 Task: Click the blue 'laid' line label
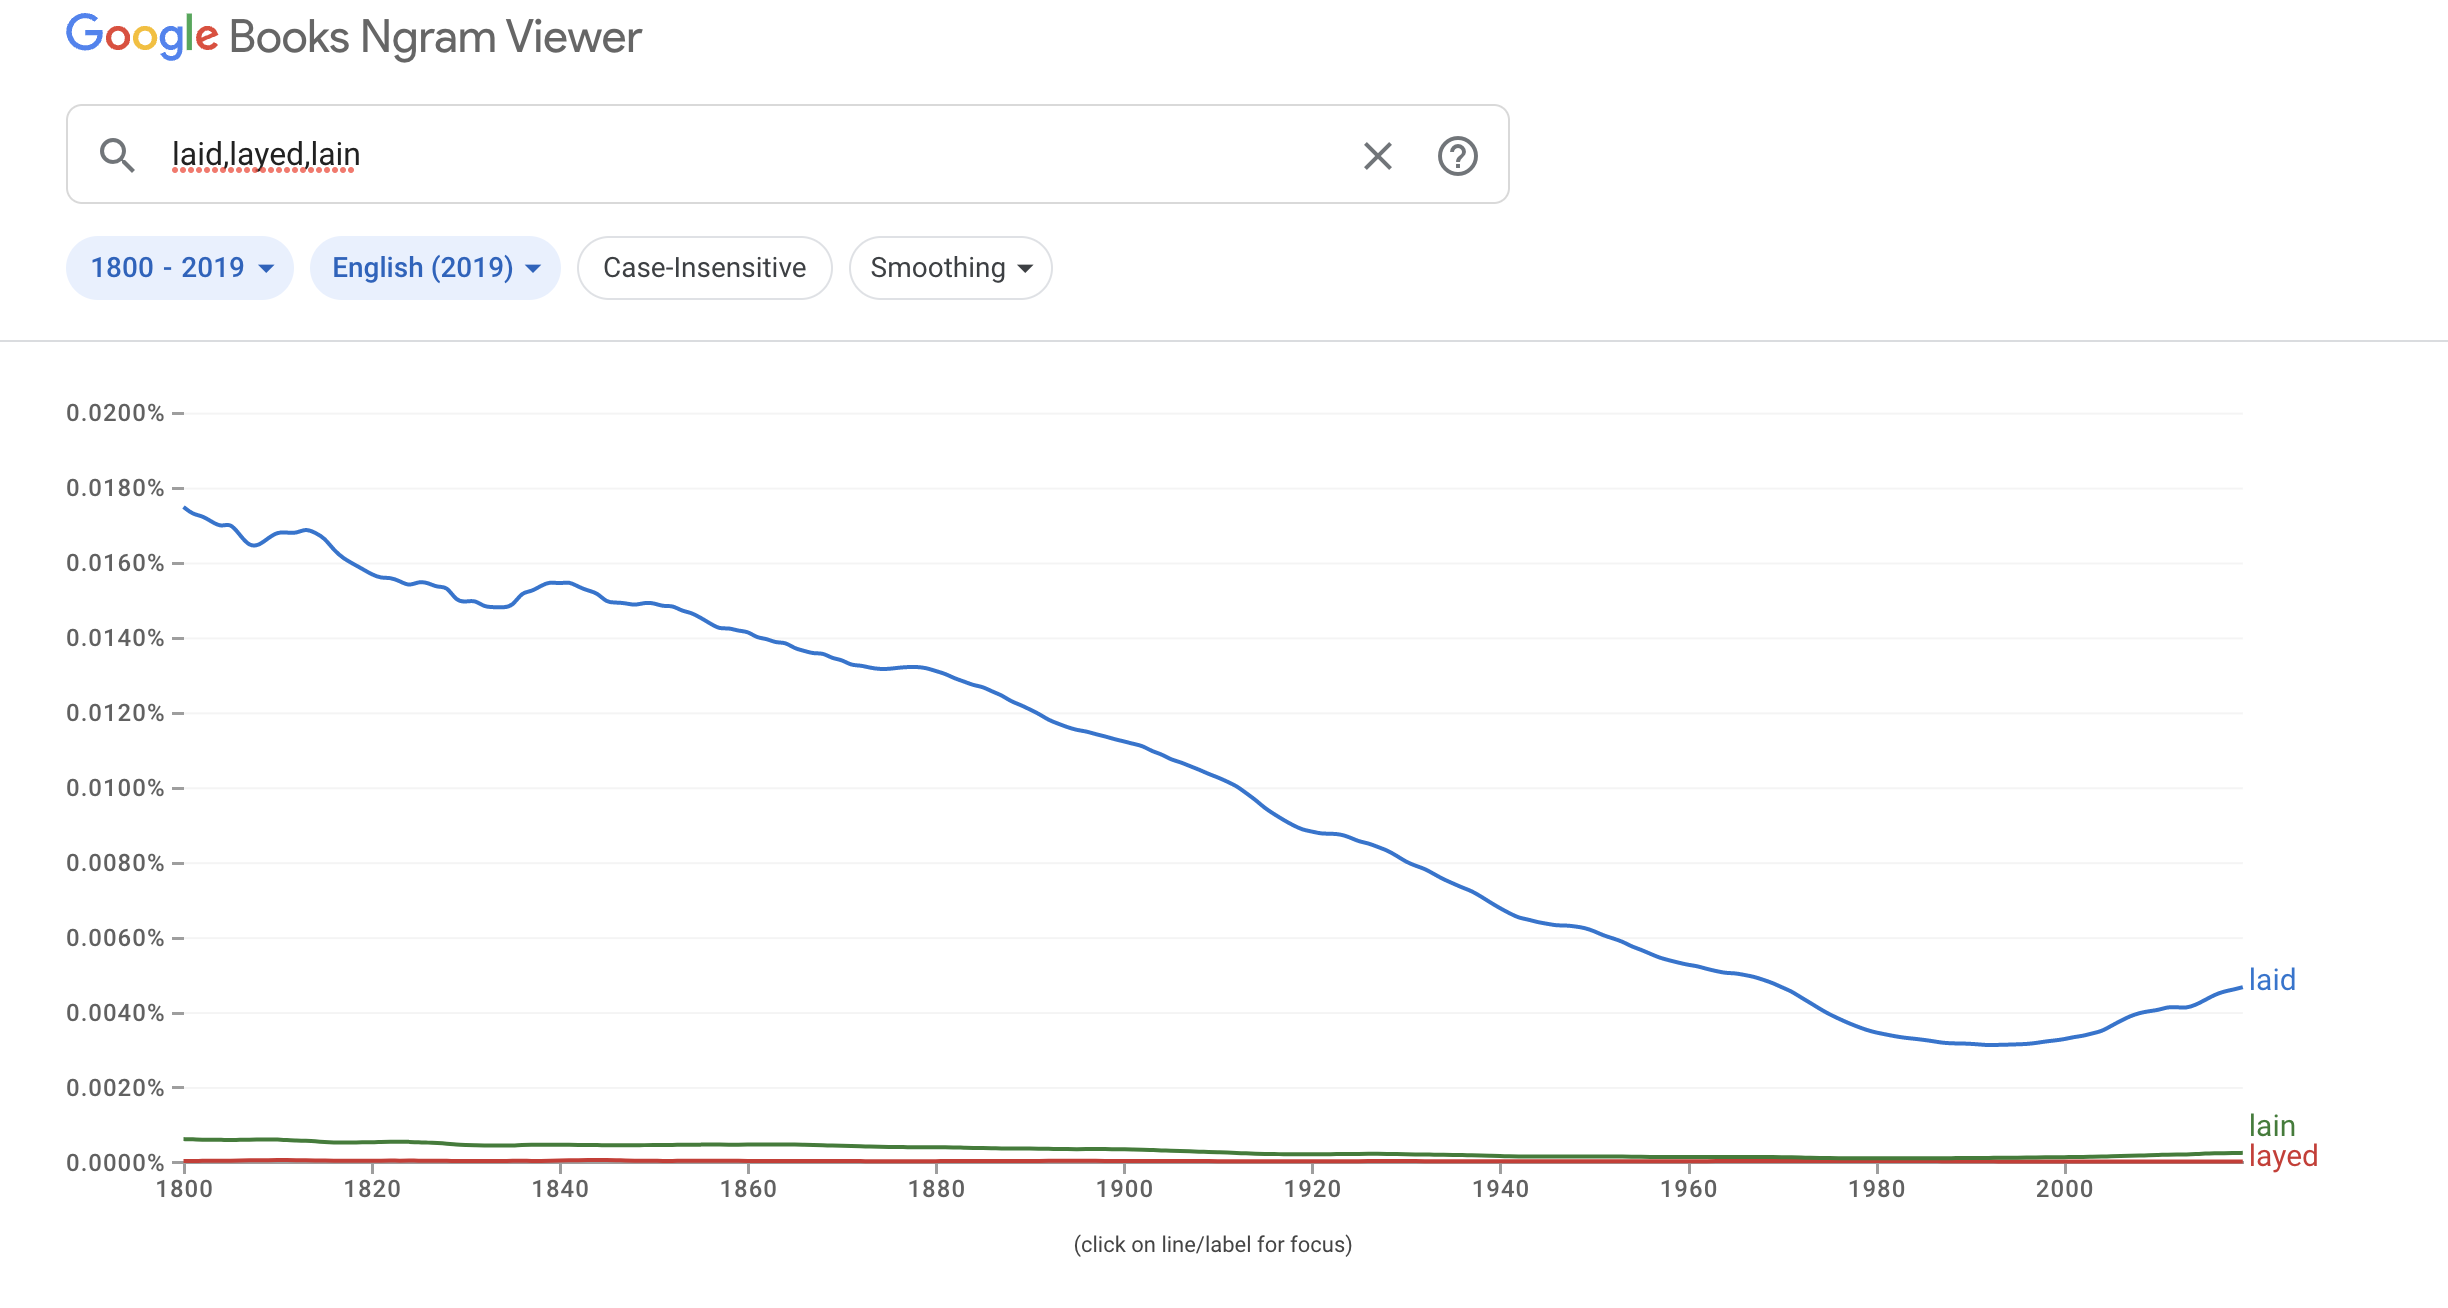(x=2272, y=980)
